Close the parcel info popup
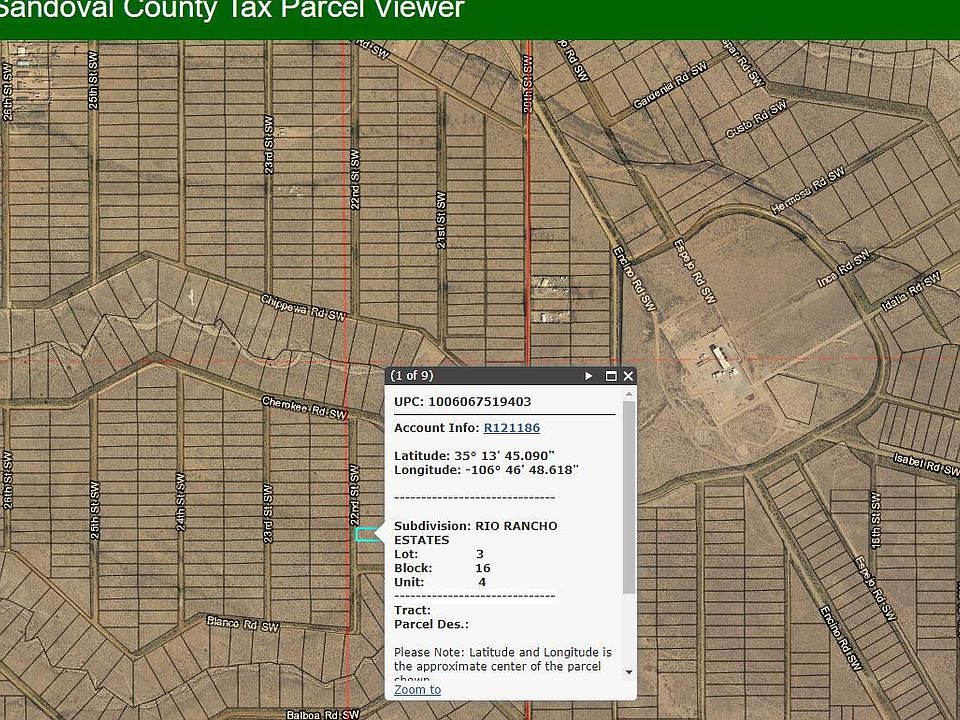This screenshot has height=720, width=960. (628, 376)
